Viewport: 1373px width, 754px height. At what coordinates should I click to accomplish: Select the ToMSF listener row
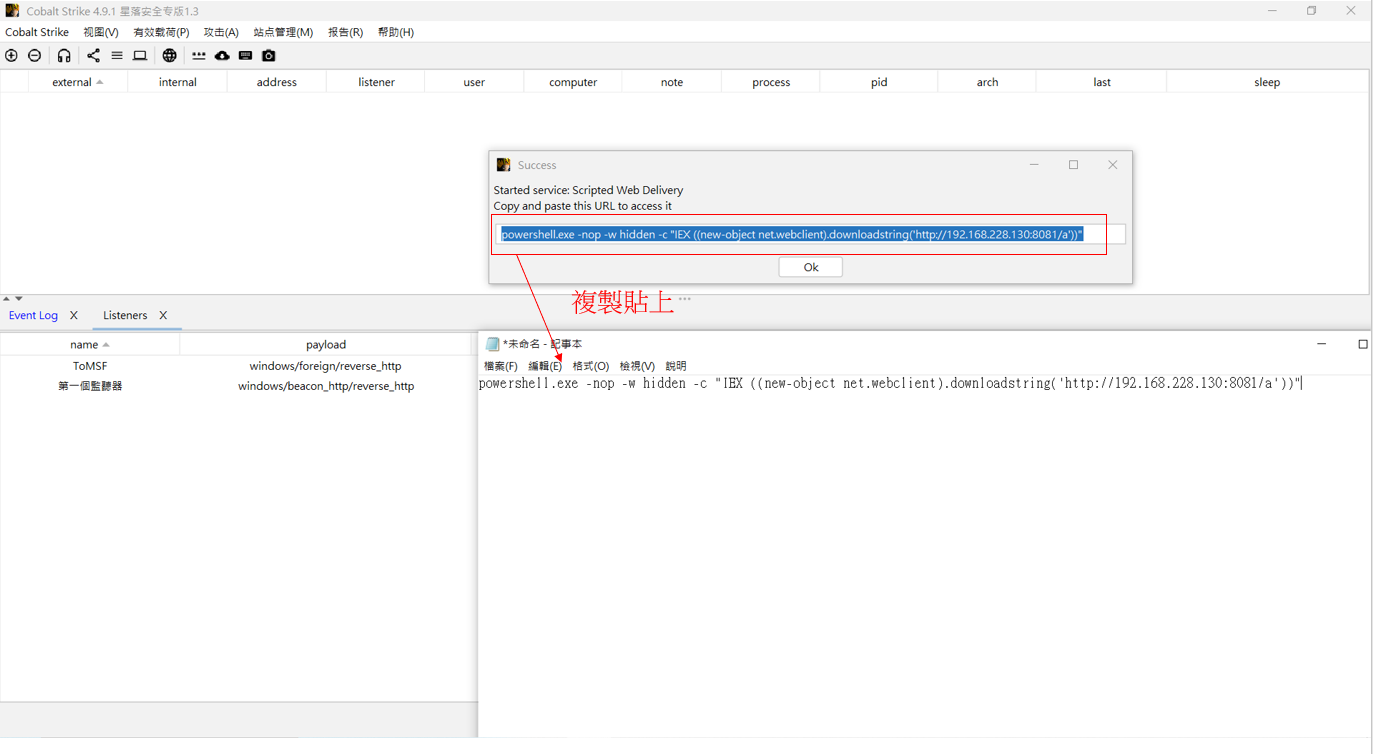point(238,366)
